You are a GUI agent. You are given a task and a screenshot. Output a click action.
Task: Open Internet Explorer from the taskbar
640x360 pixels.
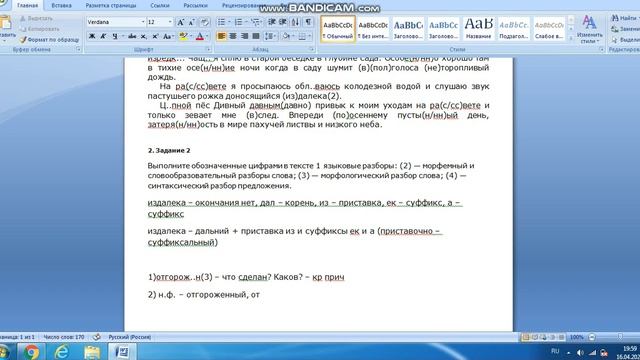click(62, 352)
